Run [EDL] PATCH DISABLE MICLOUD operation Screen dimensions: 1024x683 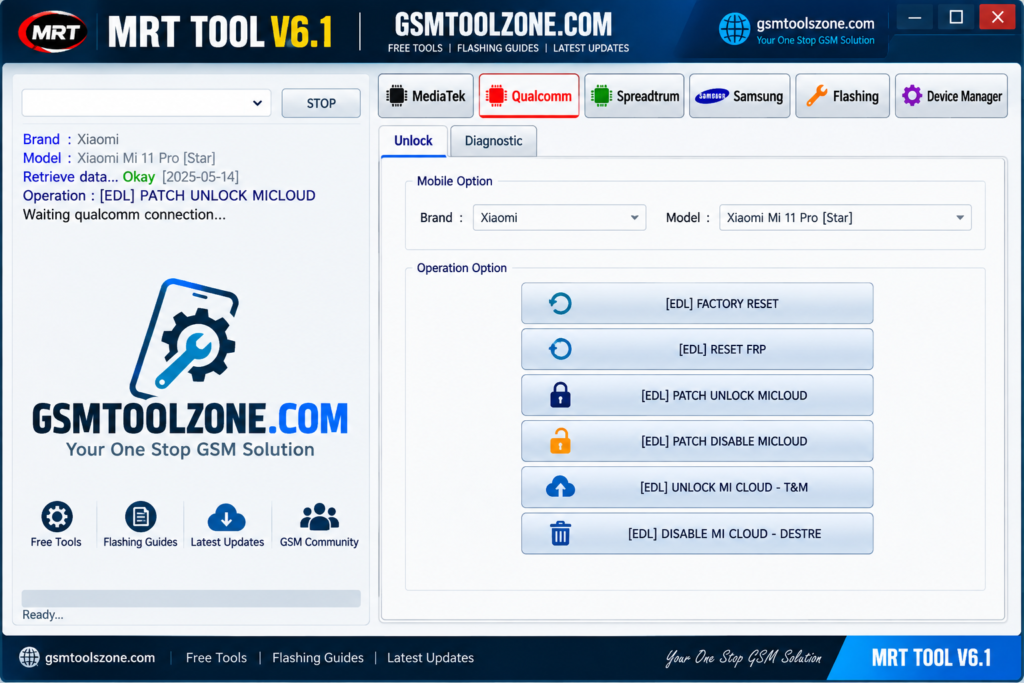coord(697,441)
